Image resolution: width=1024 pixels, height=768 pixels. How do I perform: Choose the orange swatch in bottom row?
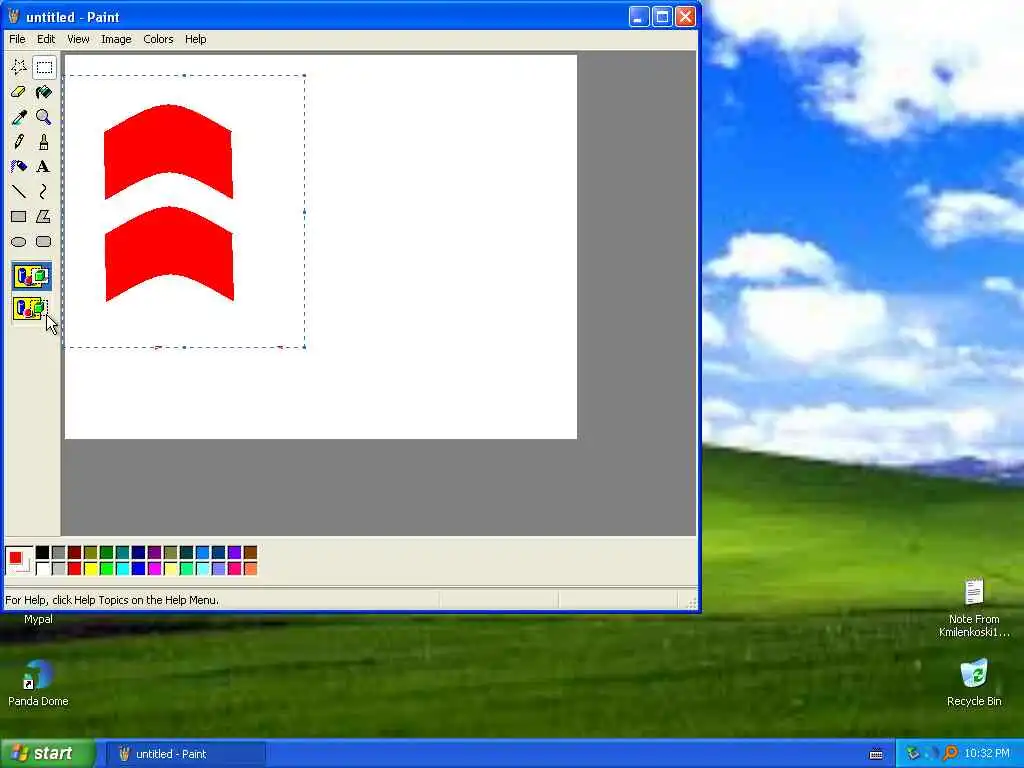250,569
